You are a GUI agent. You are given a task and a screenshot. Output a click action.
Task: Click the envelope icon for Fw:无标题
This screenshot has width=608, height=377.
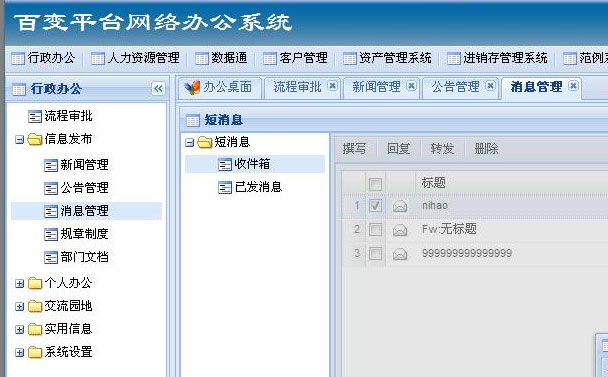tap(400, 230)
